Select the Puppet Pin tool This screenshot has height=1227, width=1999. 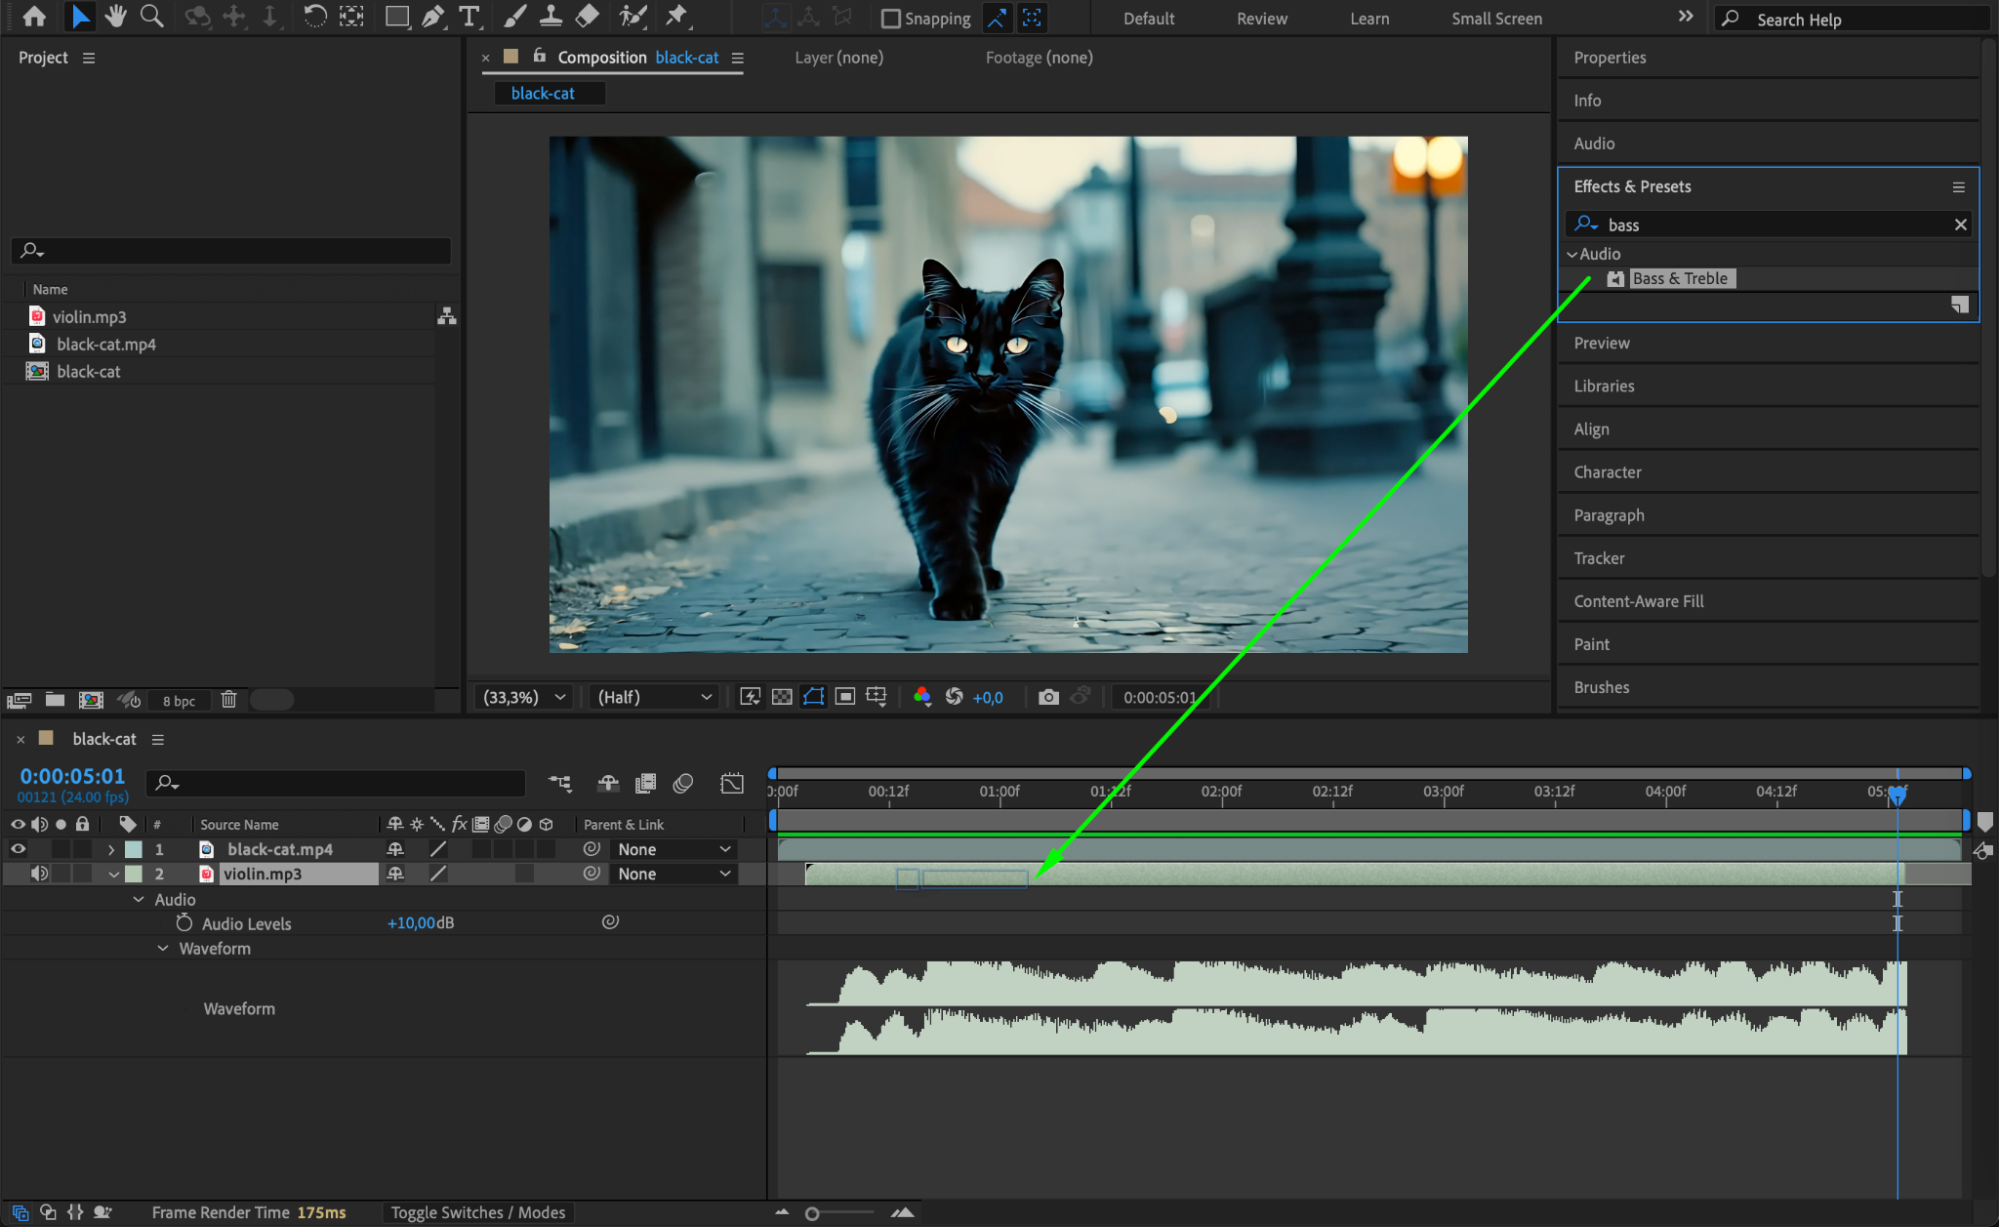pyautogui.click(x=677, y=16)
